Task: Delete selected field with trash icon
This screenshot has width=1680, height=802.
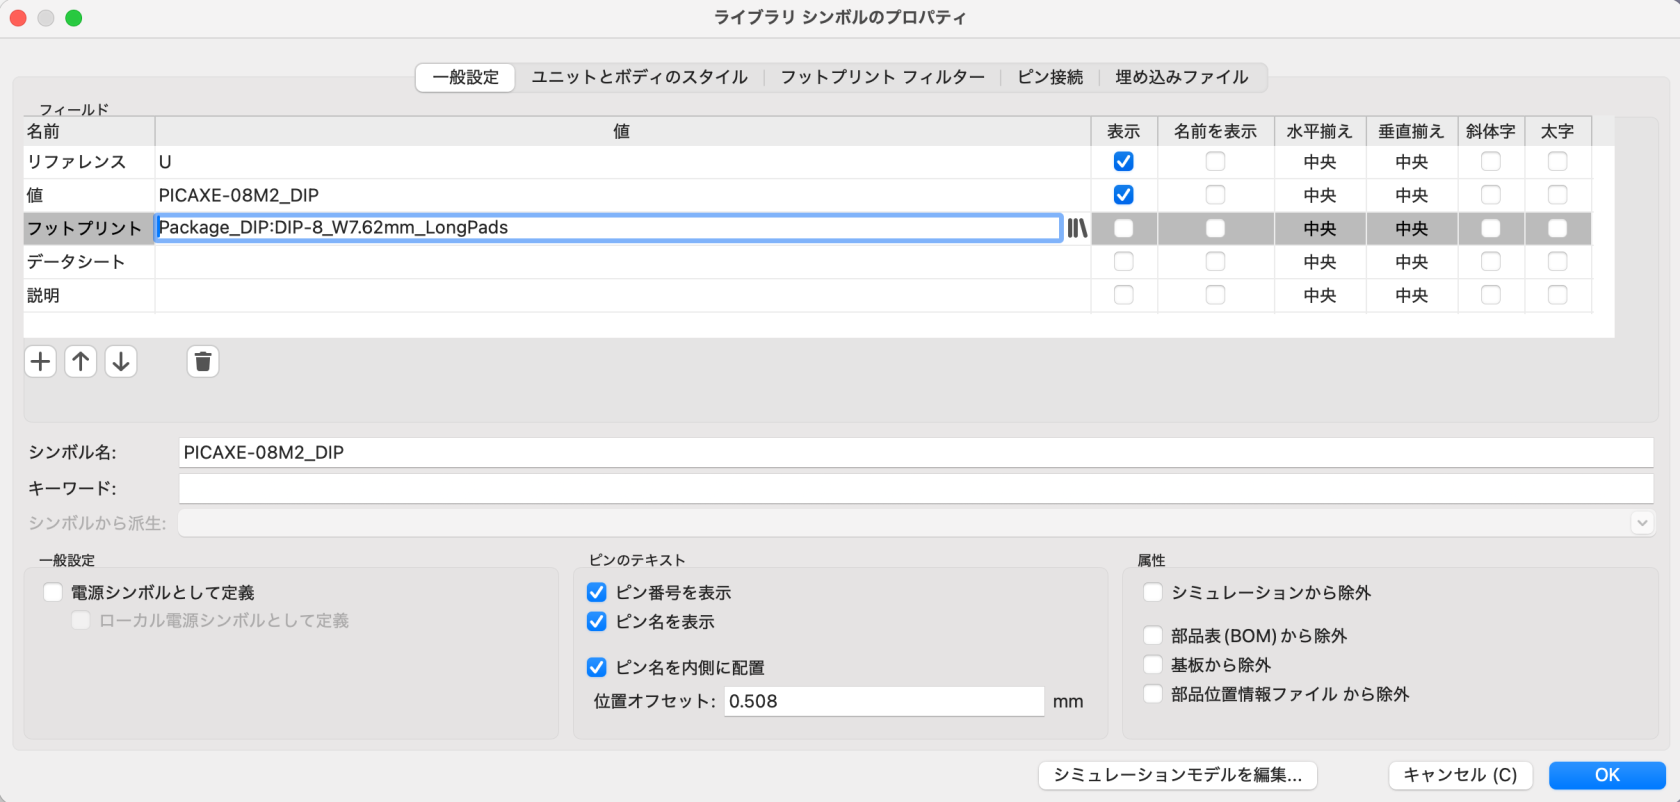Action: pyautogui.click(x=203, y=361)
